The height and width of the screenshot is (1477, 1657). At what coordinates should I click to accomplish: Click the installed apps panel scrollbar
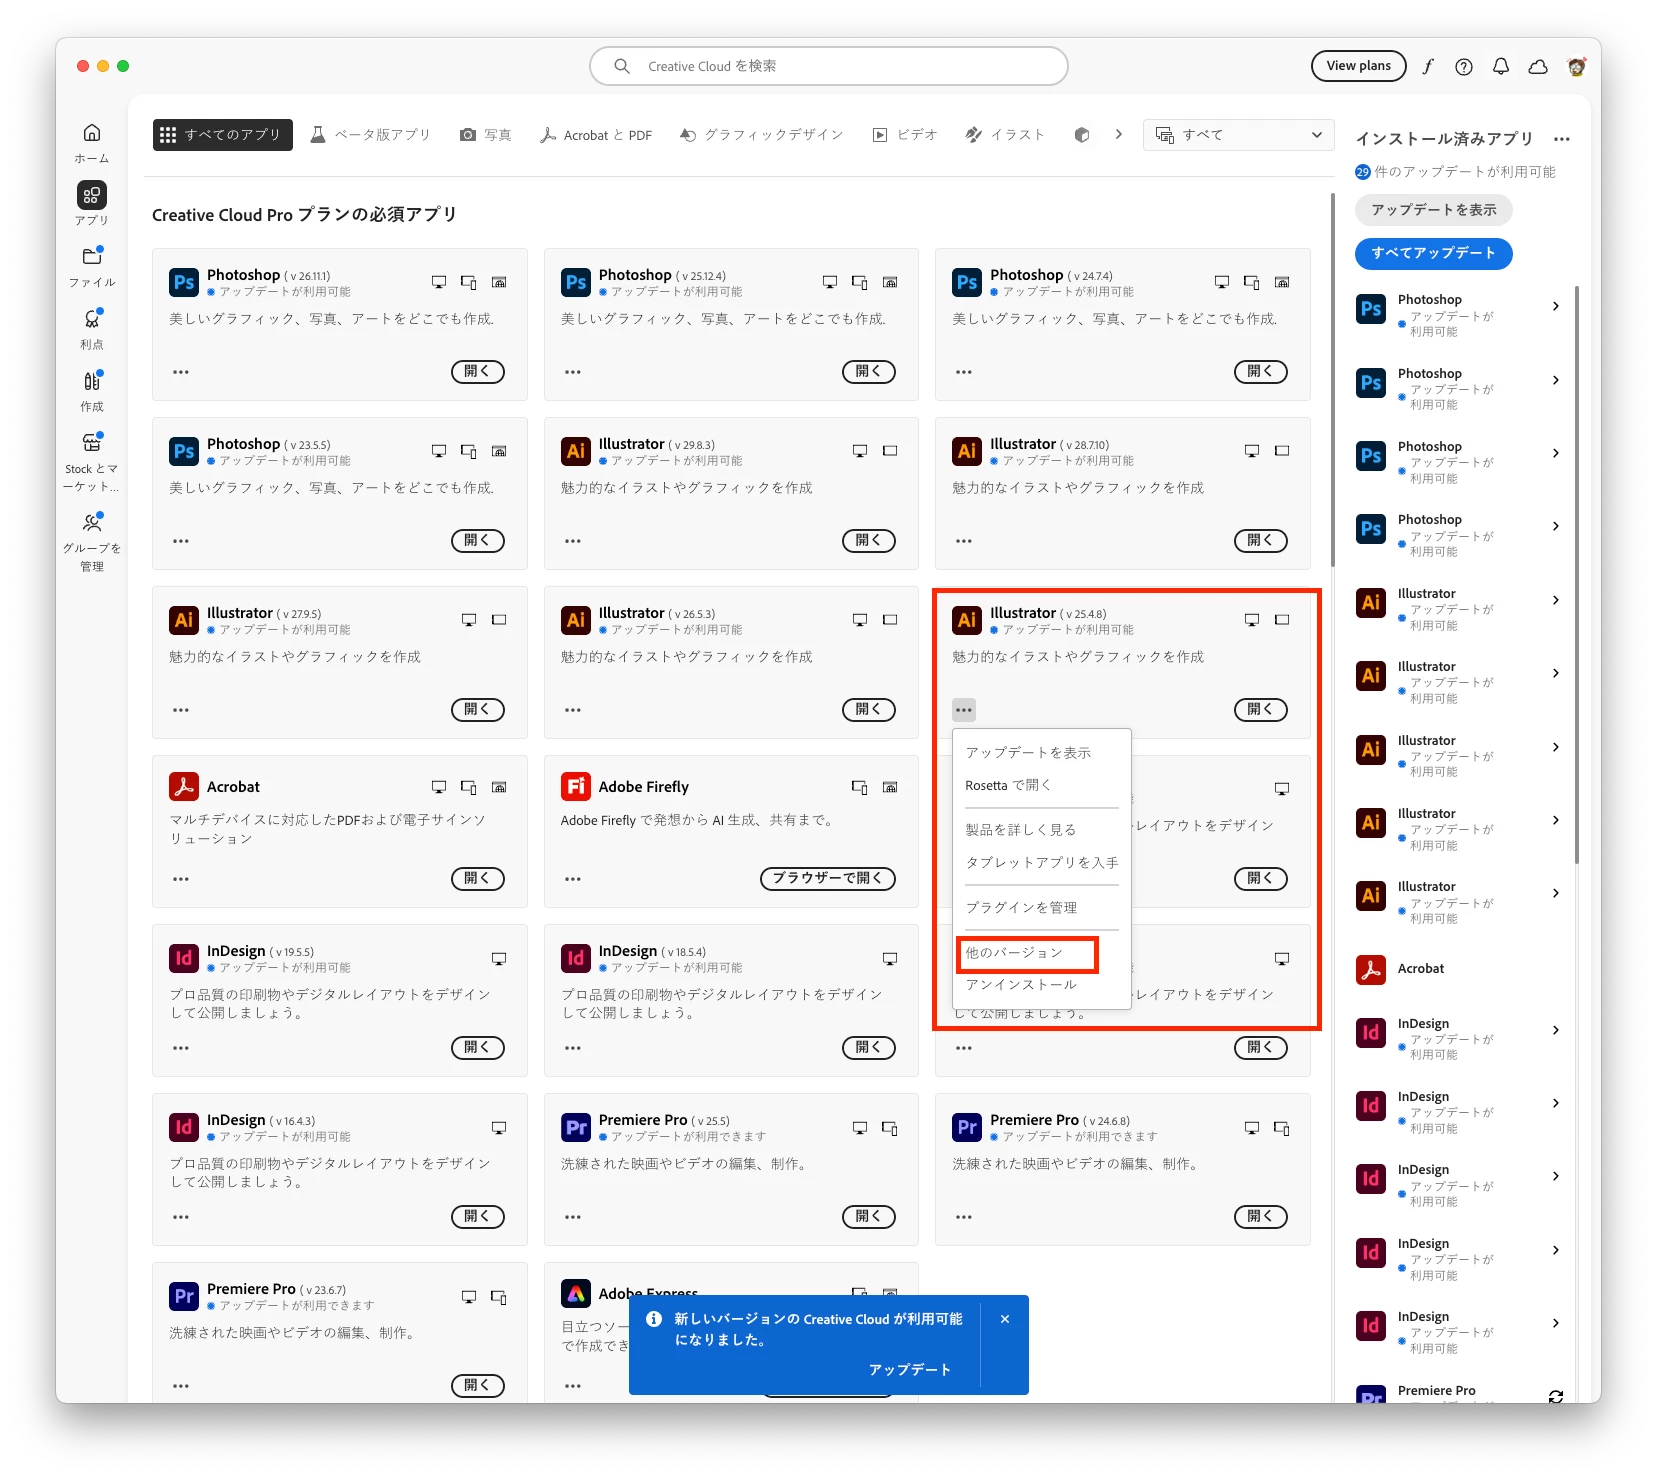click(x=1577, y=575)
